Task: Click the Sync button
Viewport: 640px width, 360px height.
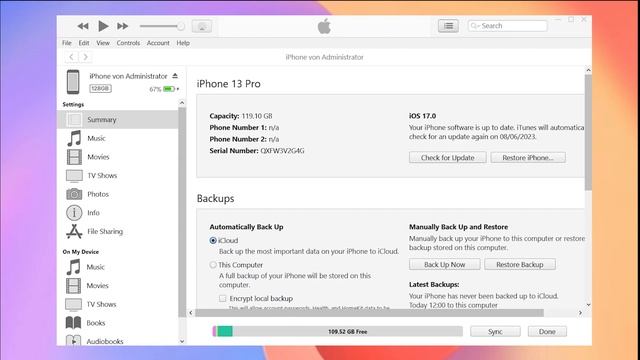Action: (x=495, y=331)
